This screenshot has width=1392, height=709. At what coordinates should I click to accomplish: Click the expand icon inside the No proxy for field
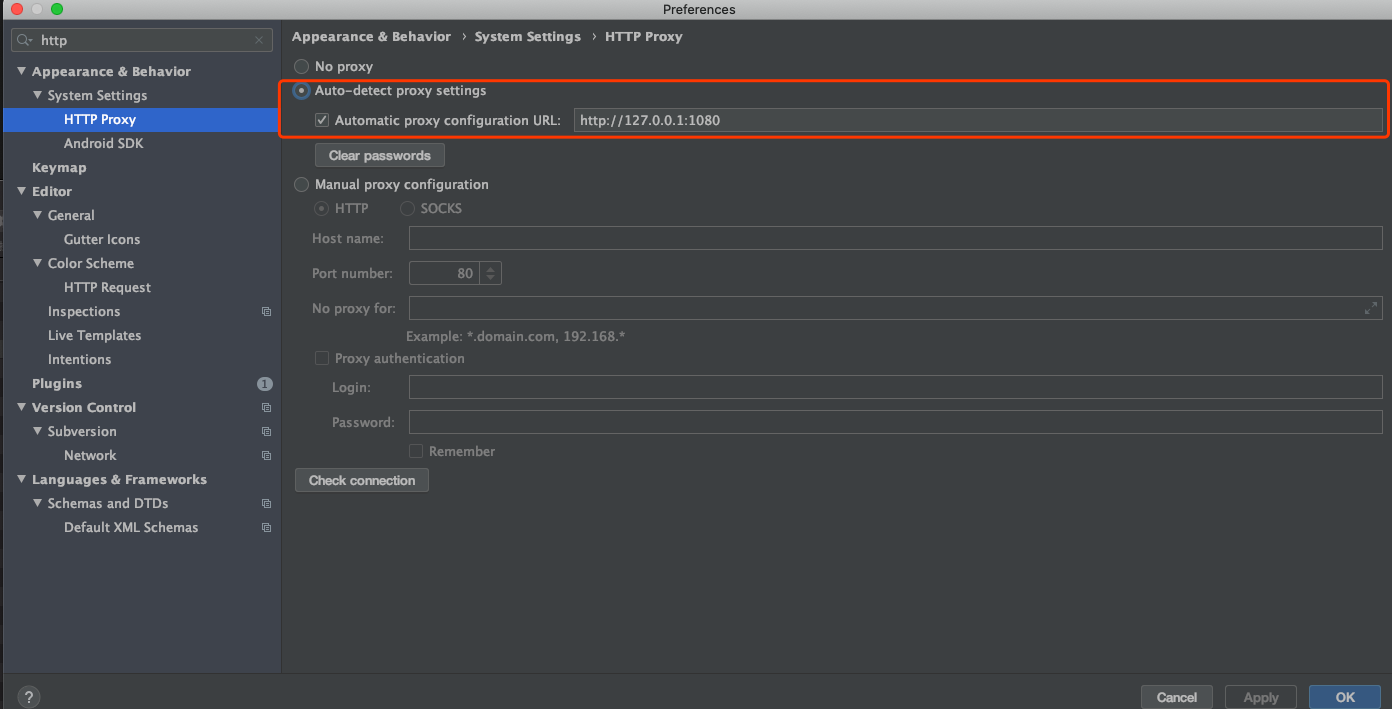[x=1371, y=308]
